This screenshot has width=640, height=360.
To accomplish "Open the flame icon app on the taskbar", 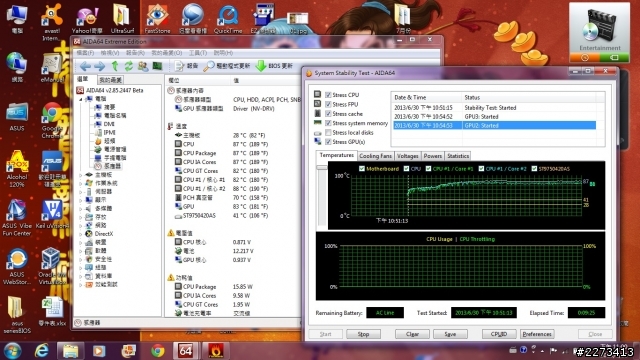I will 216,351.
